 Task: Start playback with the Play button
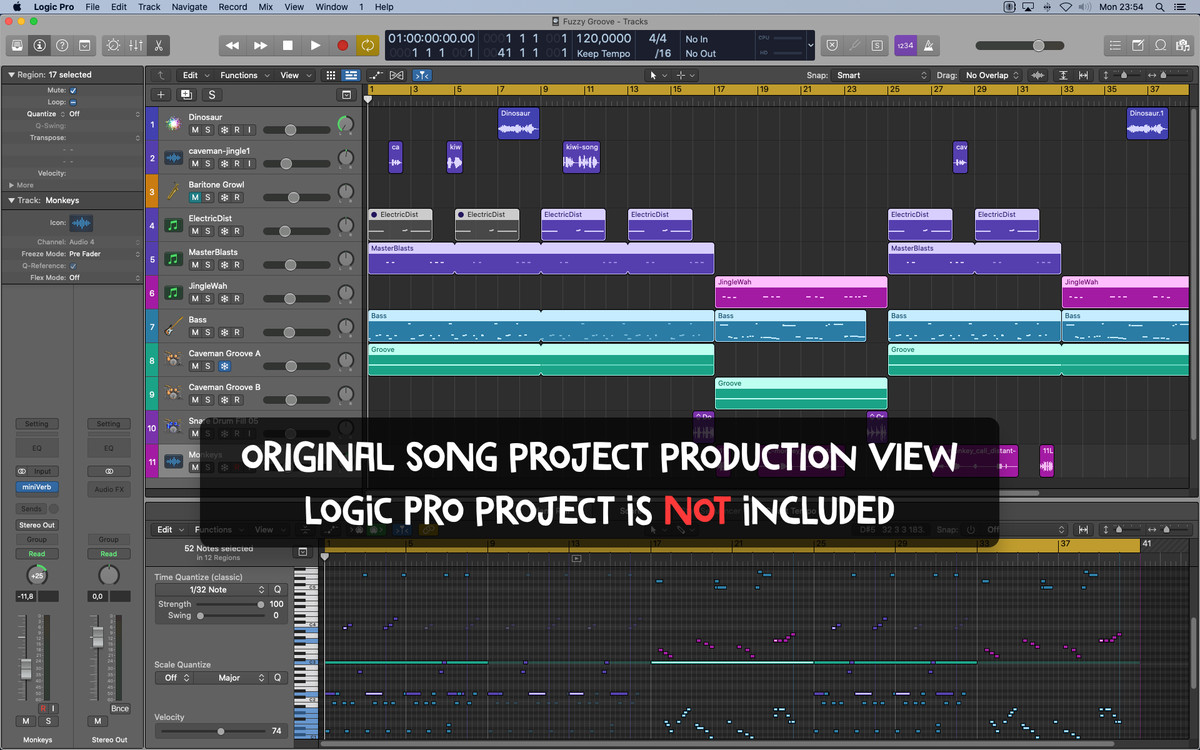point(315,45)
